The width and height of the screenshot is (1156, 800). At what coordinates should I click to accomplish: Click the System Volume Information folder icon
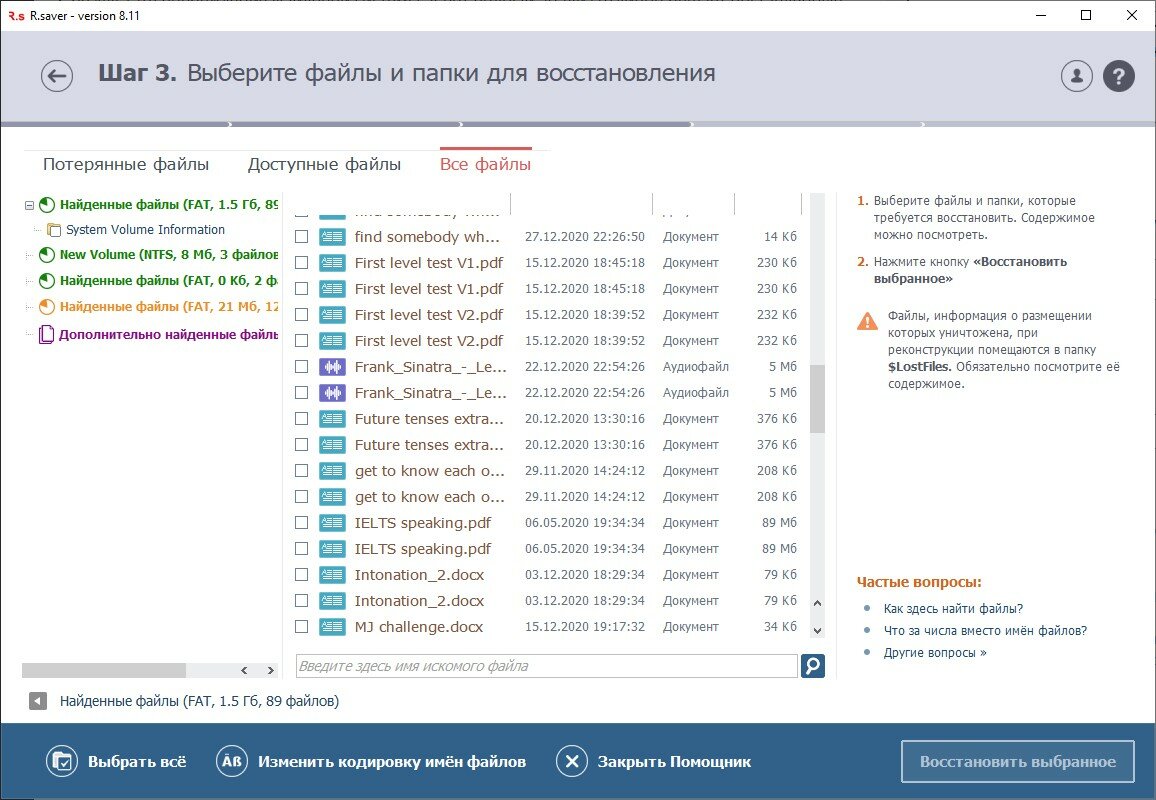coord(54,230)
